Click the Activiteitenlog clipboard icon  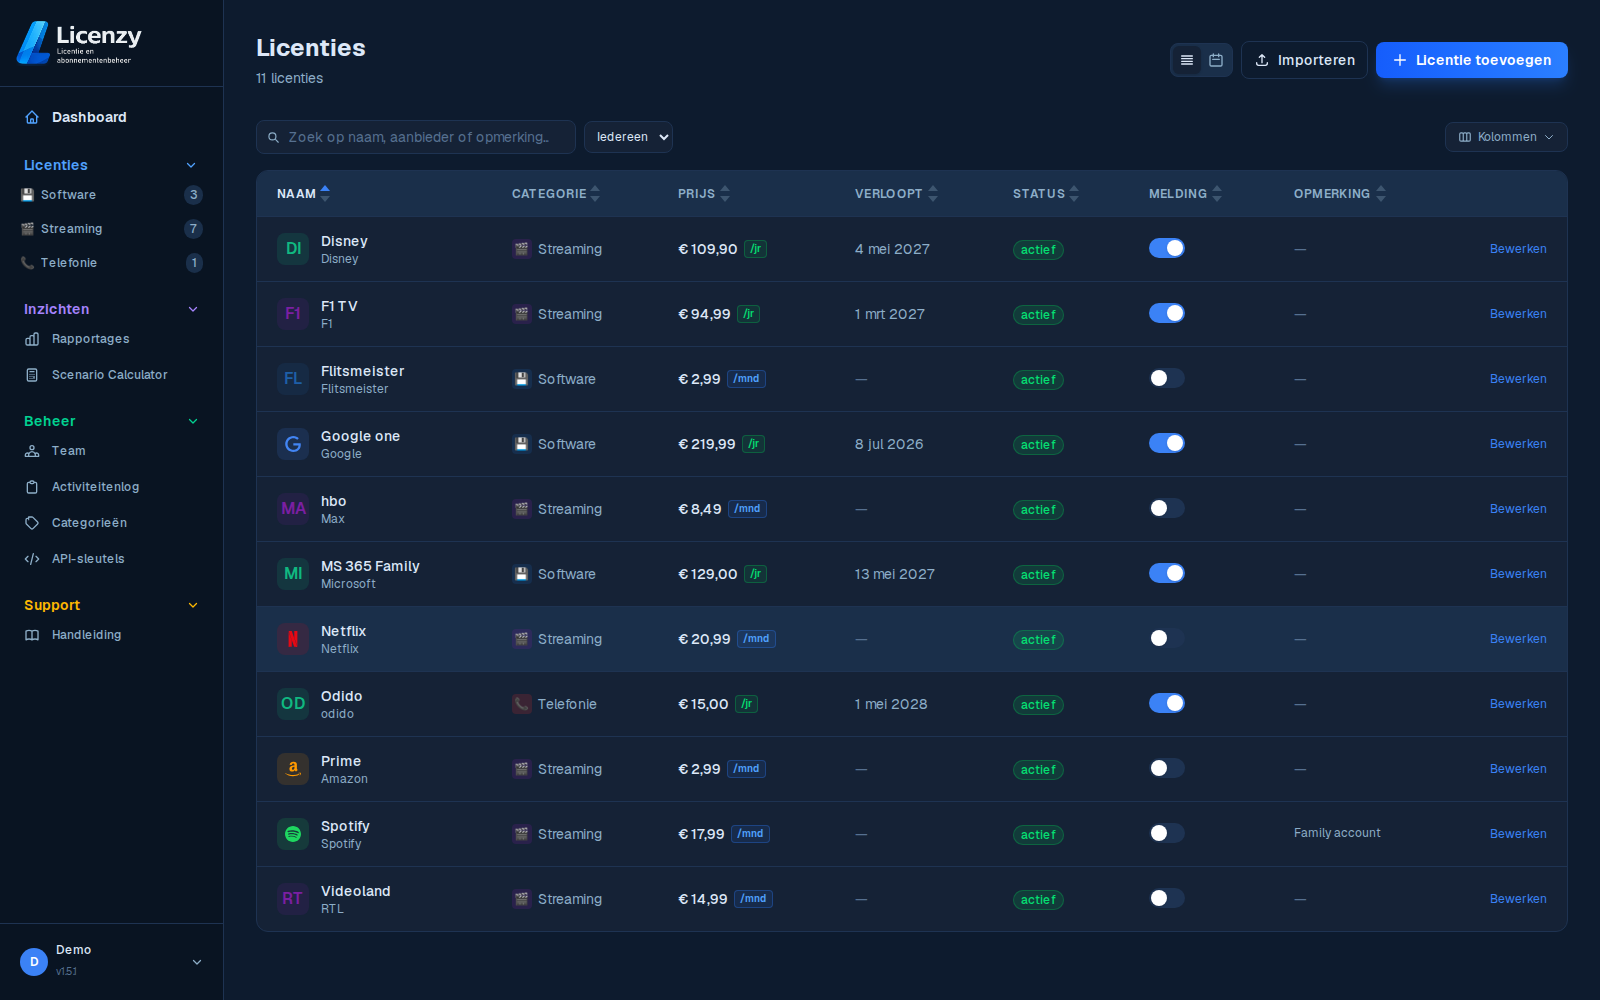(x=32, y=487)
